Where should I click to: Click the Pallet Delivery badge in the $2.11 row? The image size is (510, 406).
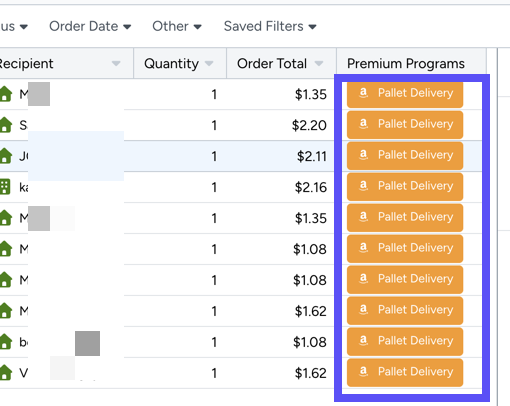tap(405, 155)
